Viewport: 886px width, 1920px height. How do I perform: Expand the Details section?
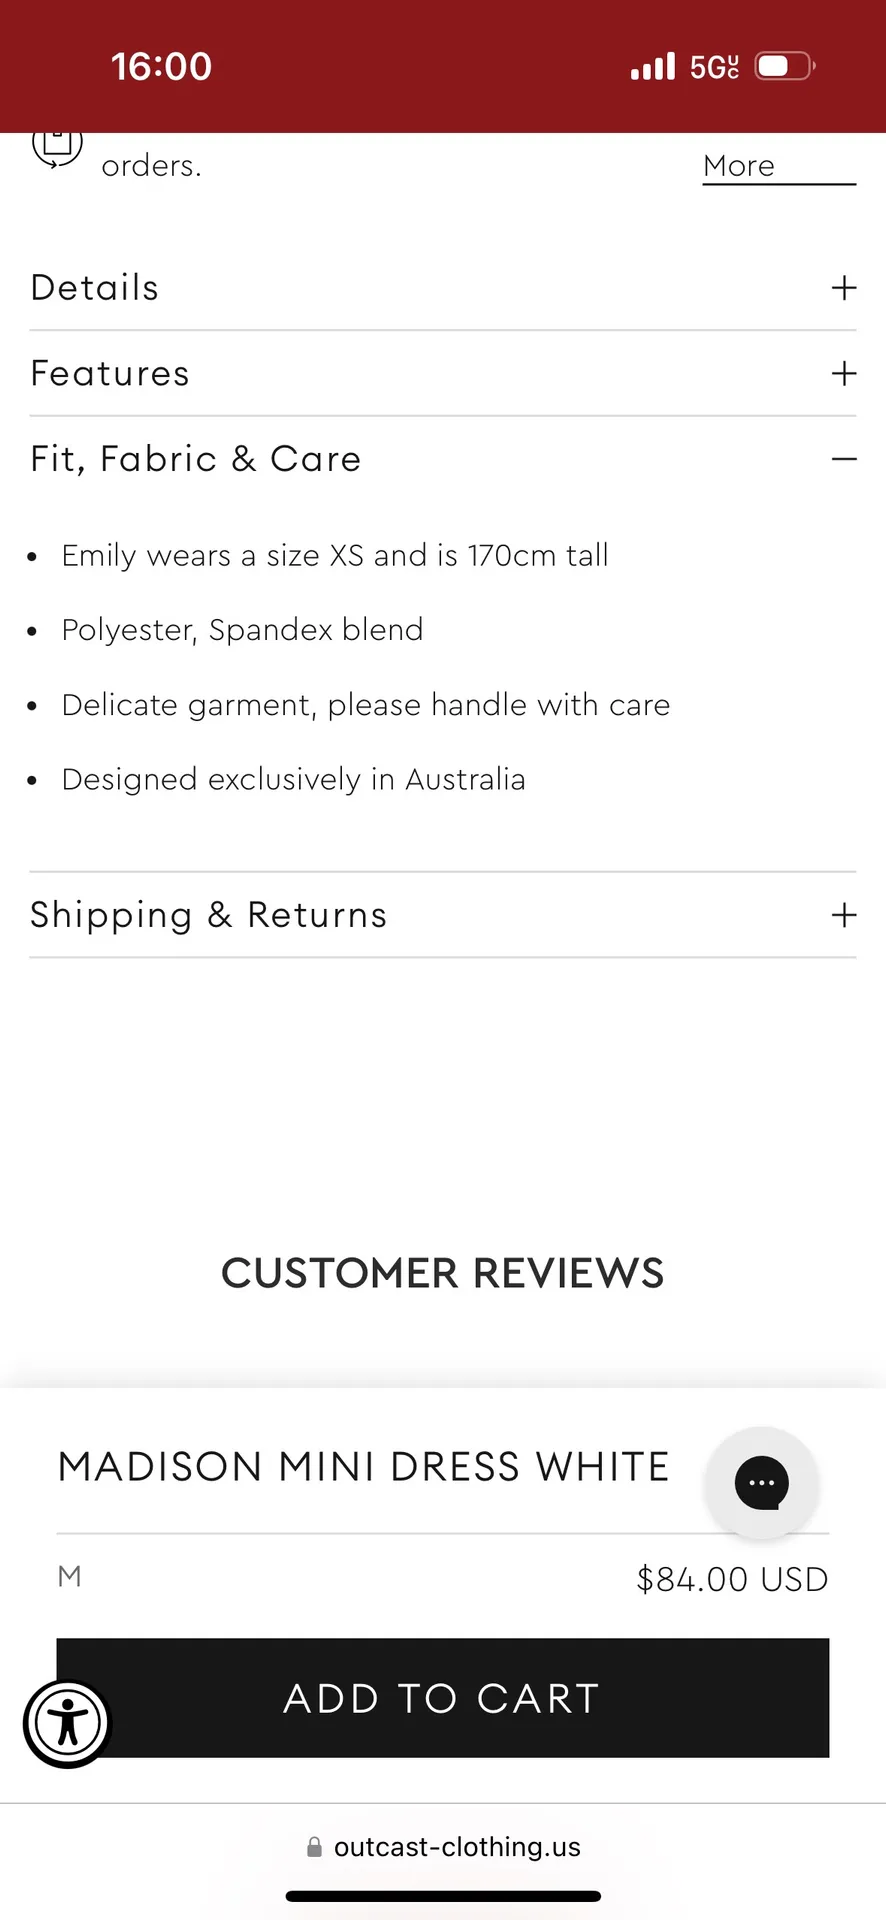443,288
